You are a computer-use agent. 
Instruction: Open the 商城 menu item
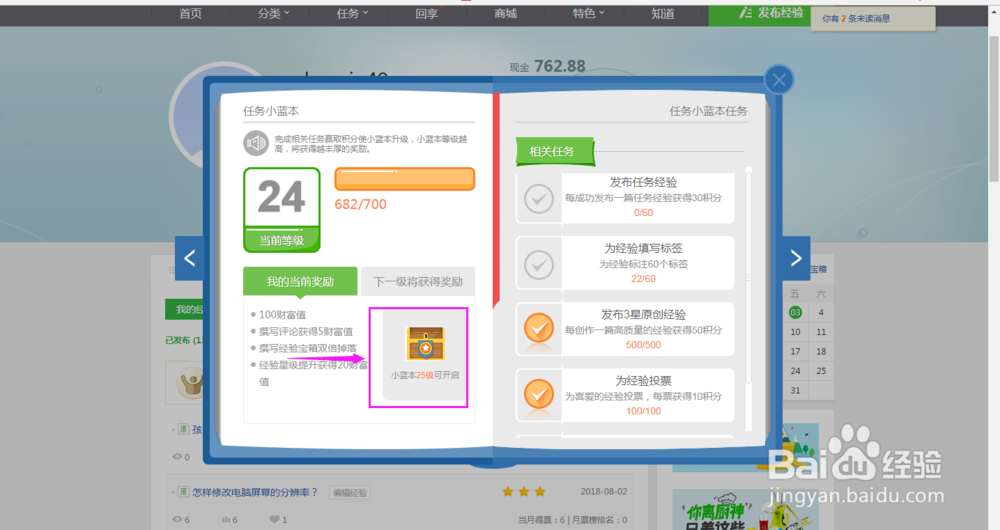(505, 13)
